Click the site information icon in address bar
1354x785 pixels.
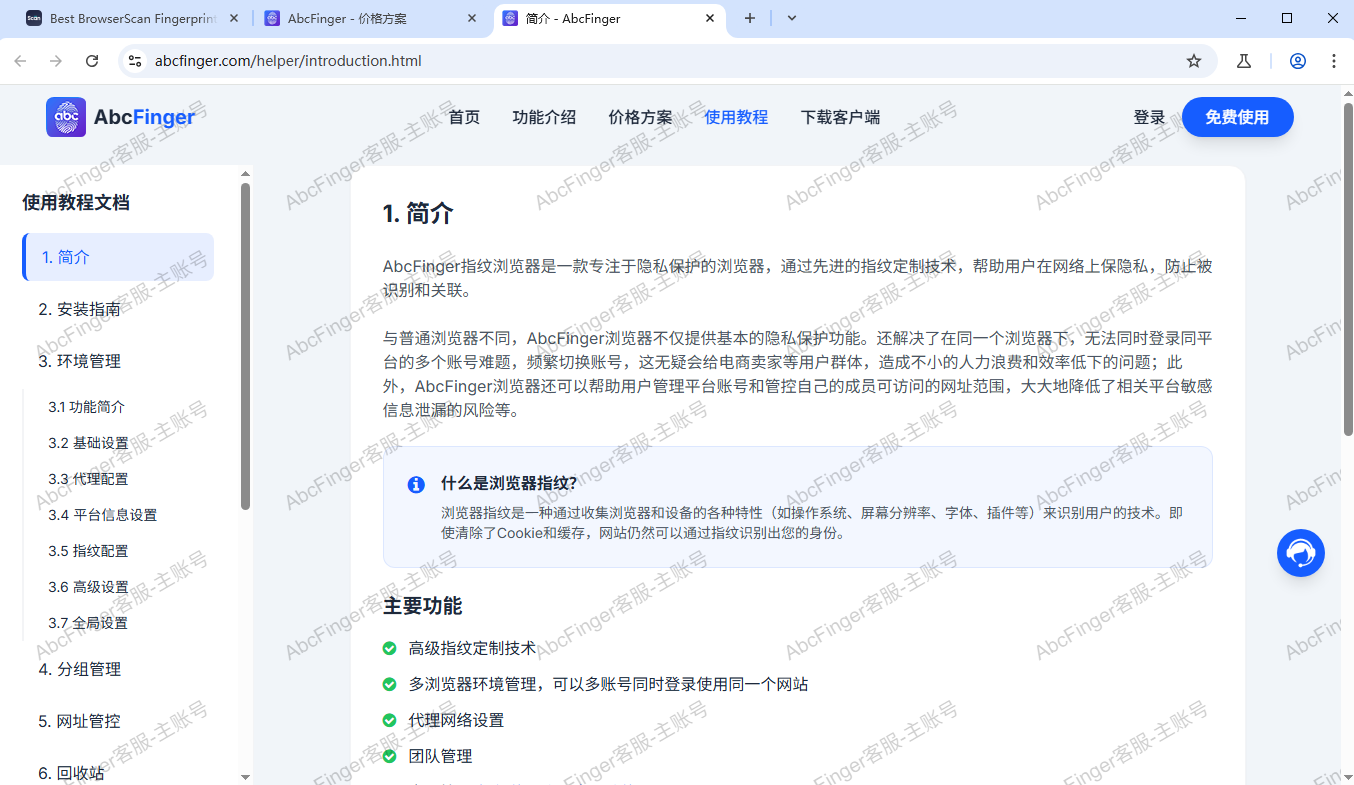(x=134, y=61)
